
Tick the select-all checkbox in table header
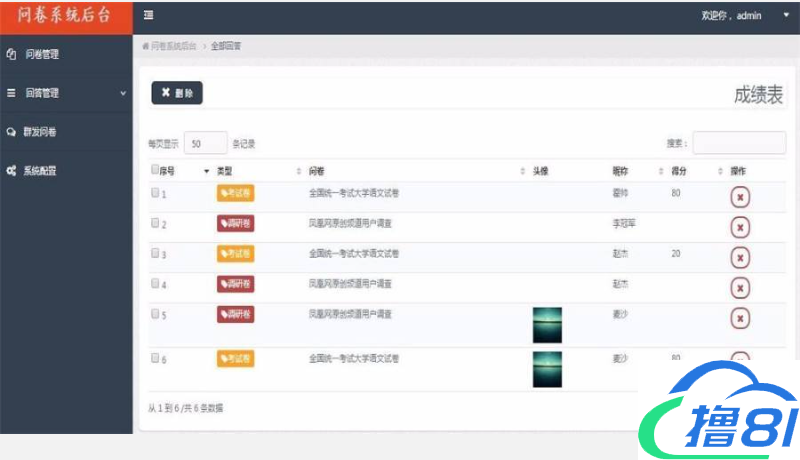pos(155,170)
